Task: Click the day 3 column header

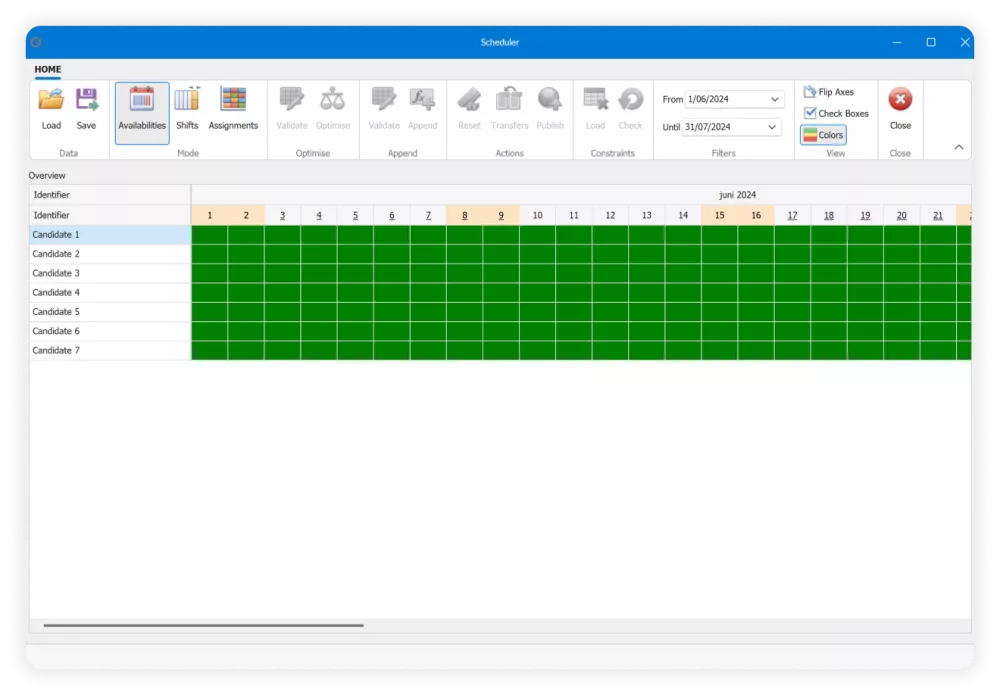Action: pyautogui.click(x=283, y=216)
